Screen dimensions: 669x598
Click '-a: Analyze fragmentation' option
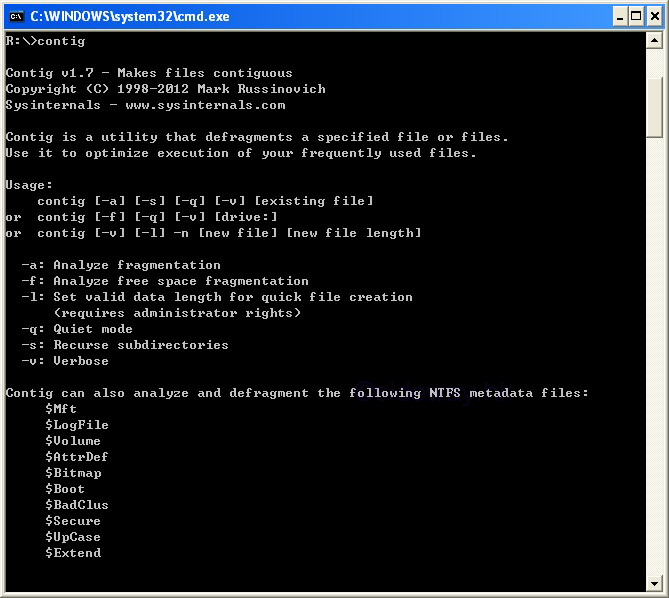pyautogui.click(x=121, y=265)
